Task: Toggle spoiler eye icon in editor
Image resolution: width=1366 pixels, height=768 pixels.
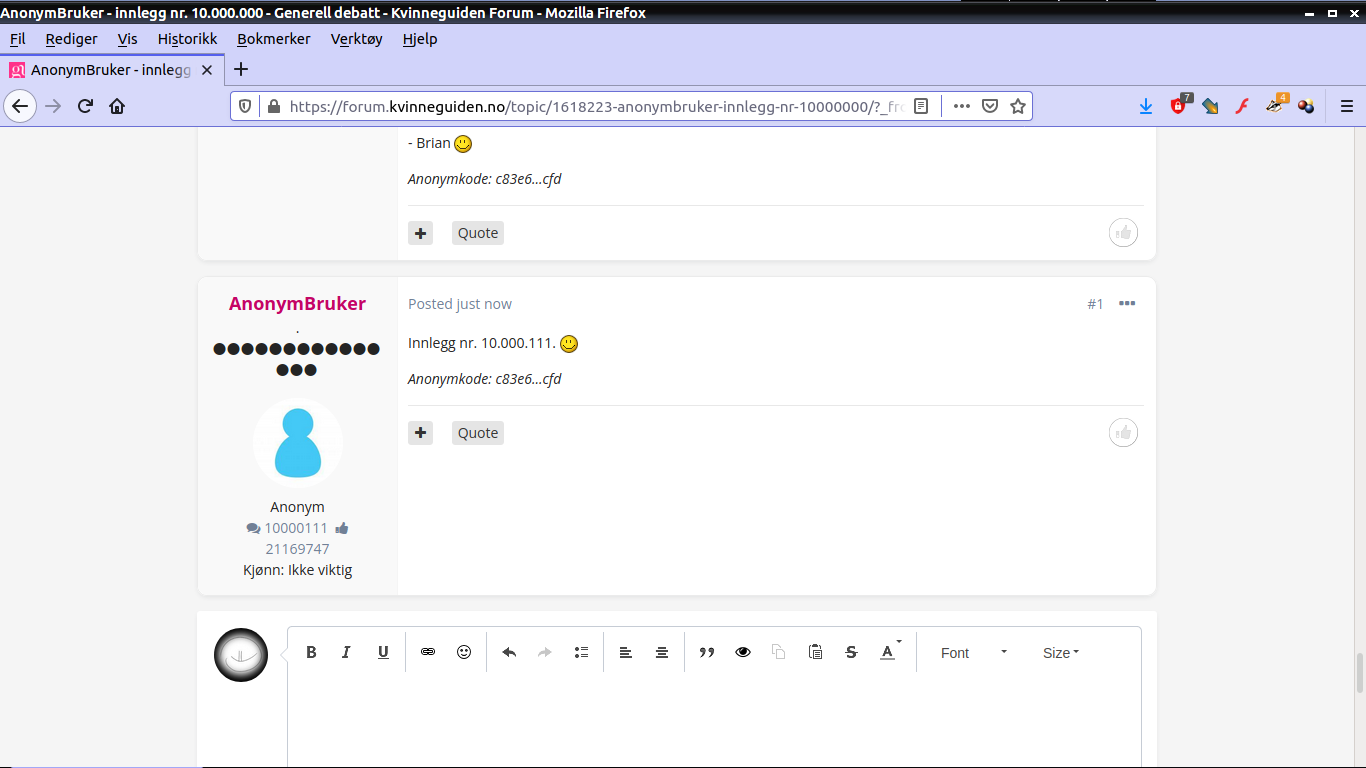Action: click(743, 652)
